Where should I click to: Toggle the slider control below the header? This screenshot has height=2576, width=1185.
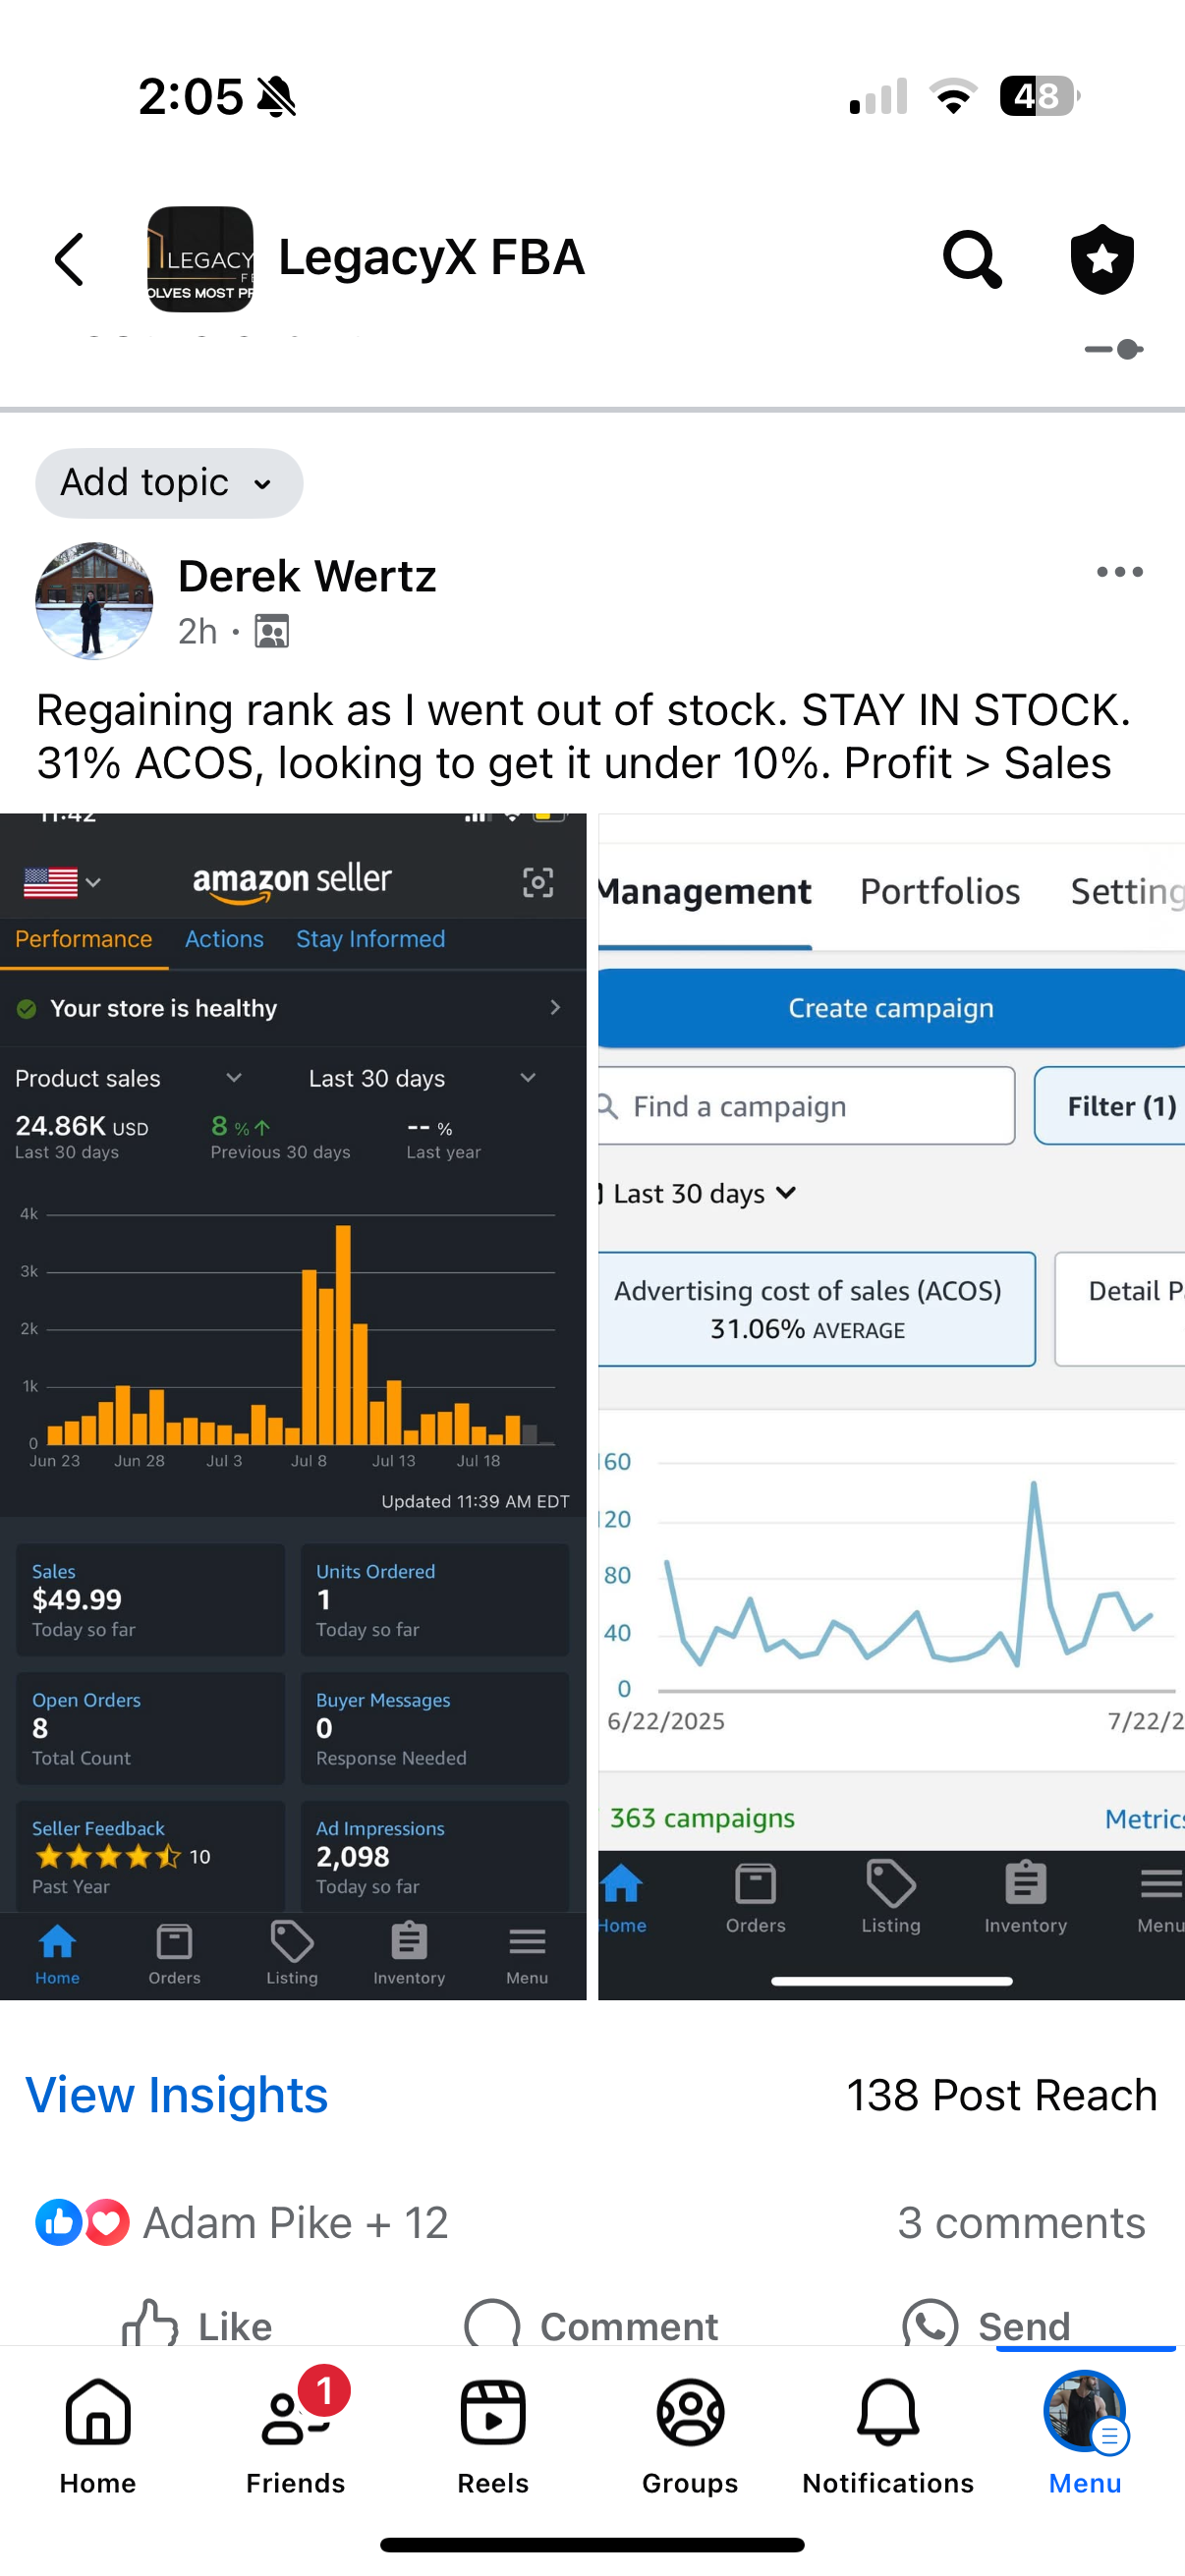[1114, 349]
